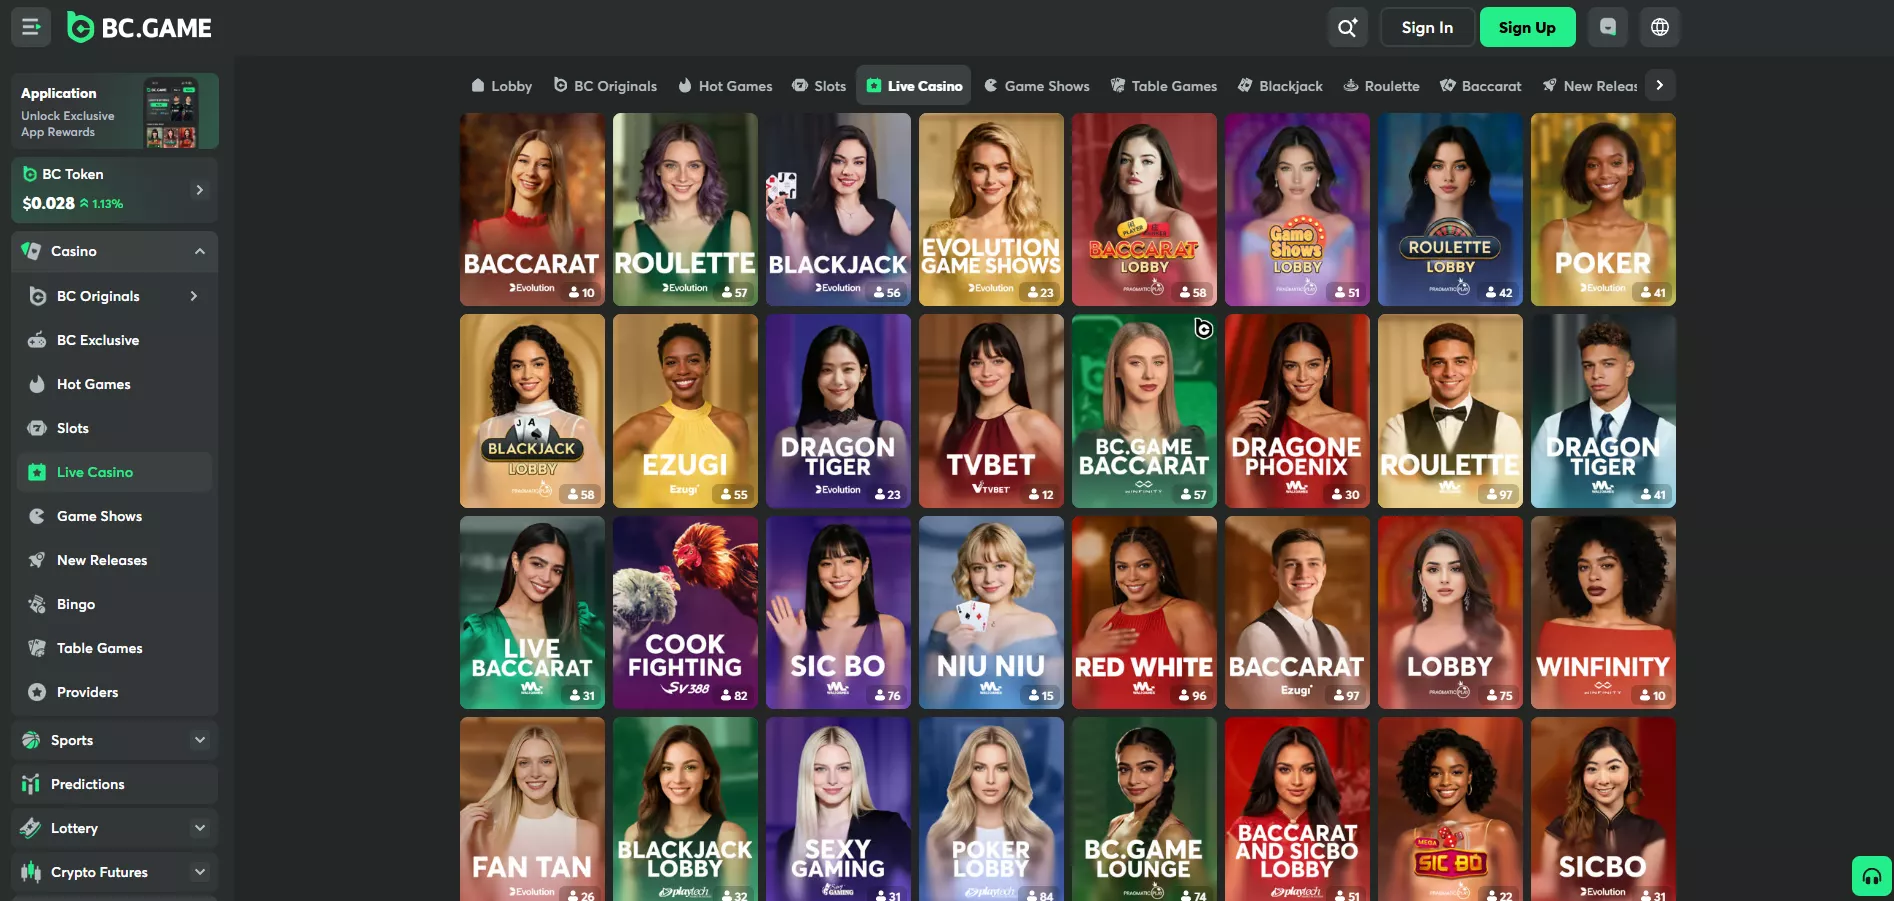Open the live support headset button
This screenshot has height=901, width=1894.
coord(1872,876)
